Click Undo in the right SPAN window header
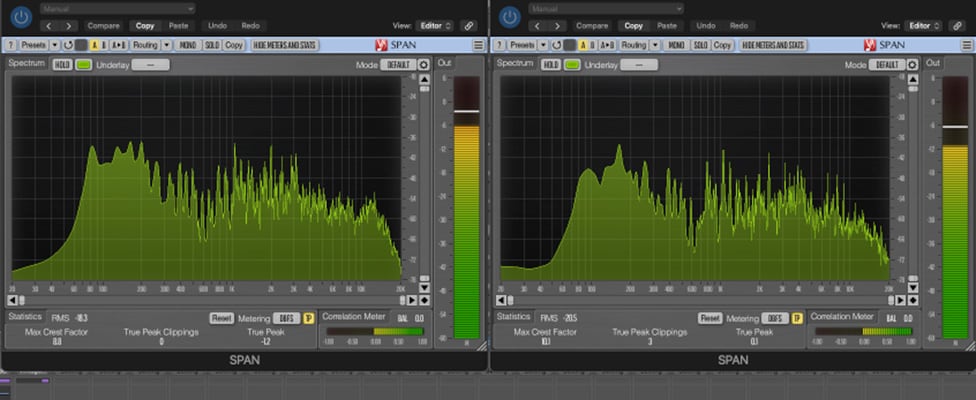Viewport: 976px width, 400px height. [x=706, y=26]
